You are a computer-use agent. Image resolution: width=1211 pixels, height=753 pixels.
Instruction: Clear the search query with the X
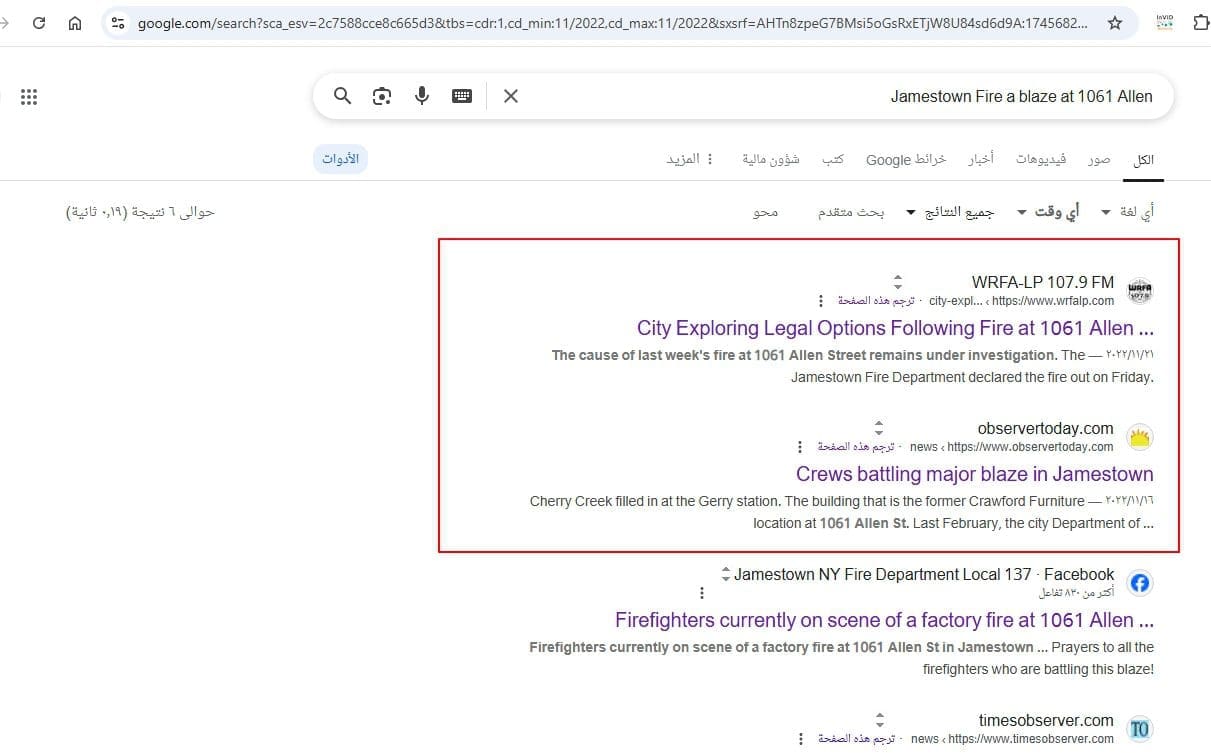[511, 96]
